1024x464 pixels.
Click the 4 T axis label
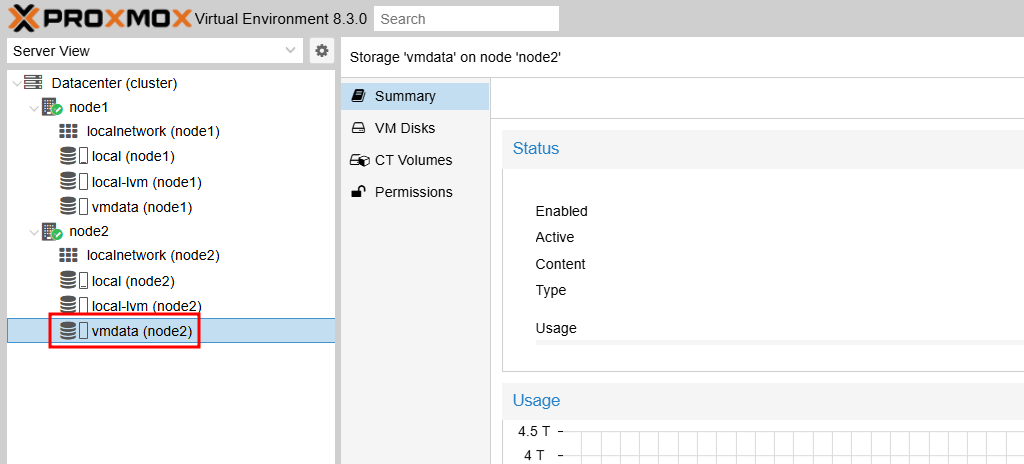534,456
